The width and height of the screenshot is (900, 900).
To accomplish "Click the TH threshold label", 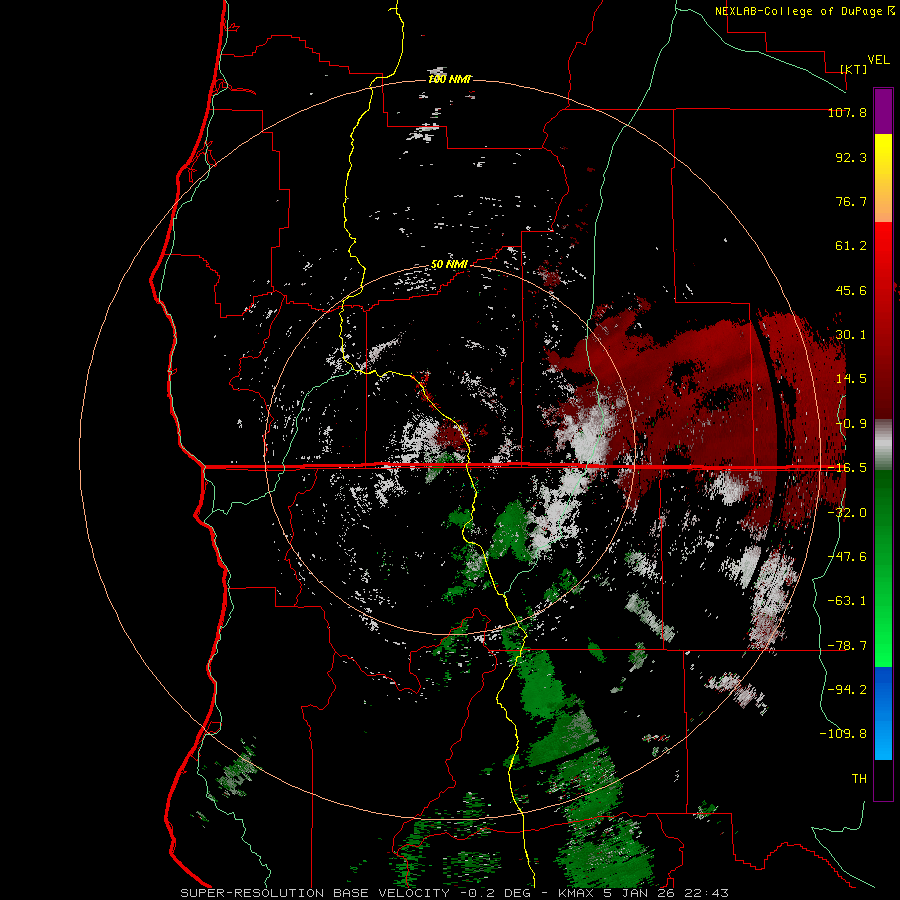I will pos(859,779).
